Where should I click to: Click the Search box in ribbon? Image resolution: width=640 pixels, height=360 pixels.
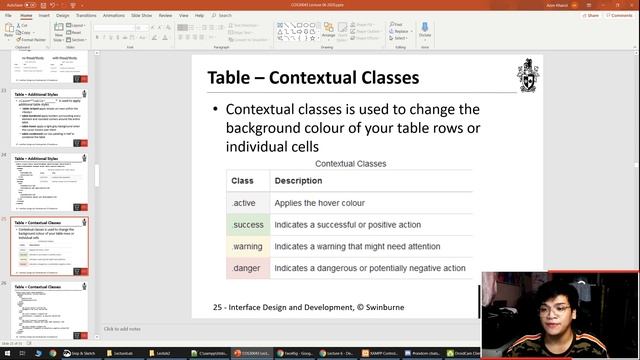pyautogui.click(x=222, y=16)
